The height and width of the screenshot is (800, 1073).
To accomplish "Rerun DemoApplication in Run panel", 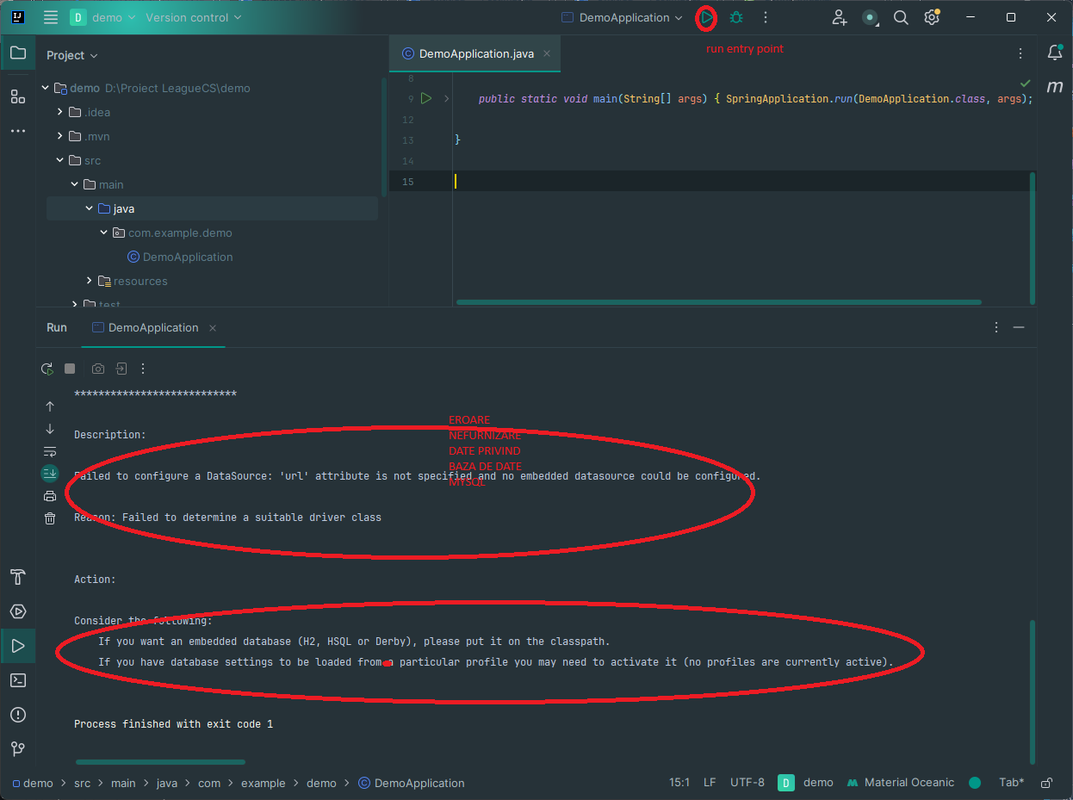I will (47, 369).
